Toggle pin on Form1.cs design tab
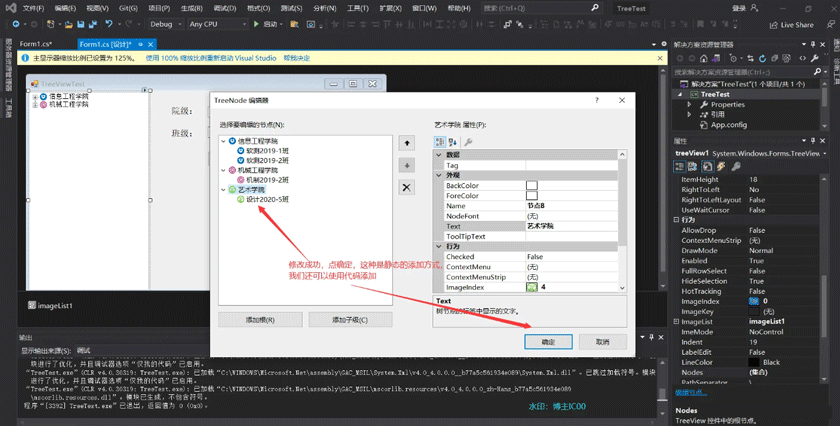This screenshot has width=840, height=426. pos(140,44)
